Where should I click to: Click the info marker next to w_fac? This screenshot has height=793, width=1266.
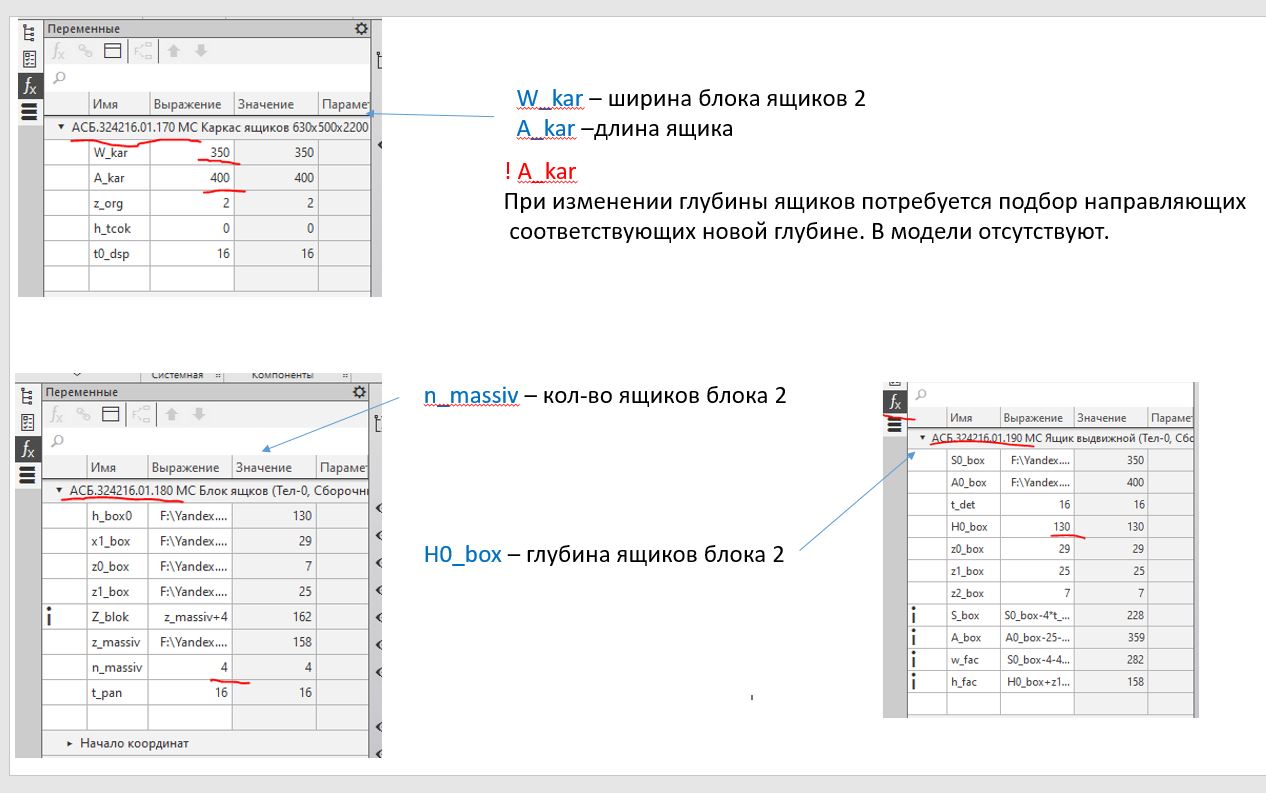tap(913, 659)
